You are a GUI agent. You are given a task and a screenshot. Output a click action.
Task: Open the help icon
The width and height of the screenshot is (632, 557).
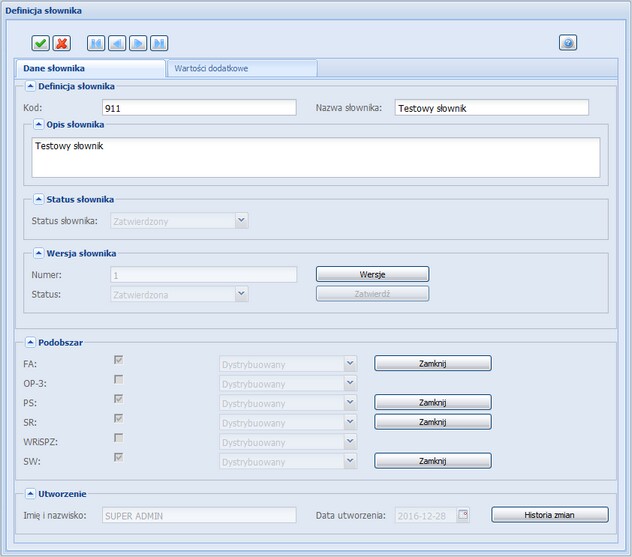click(568, 43)
